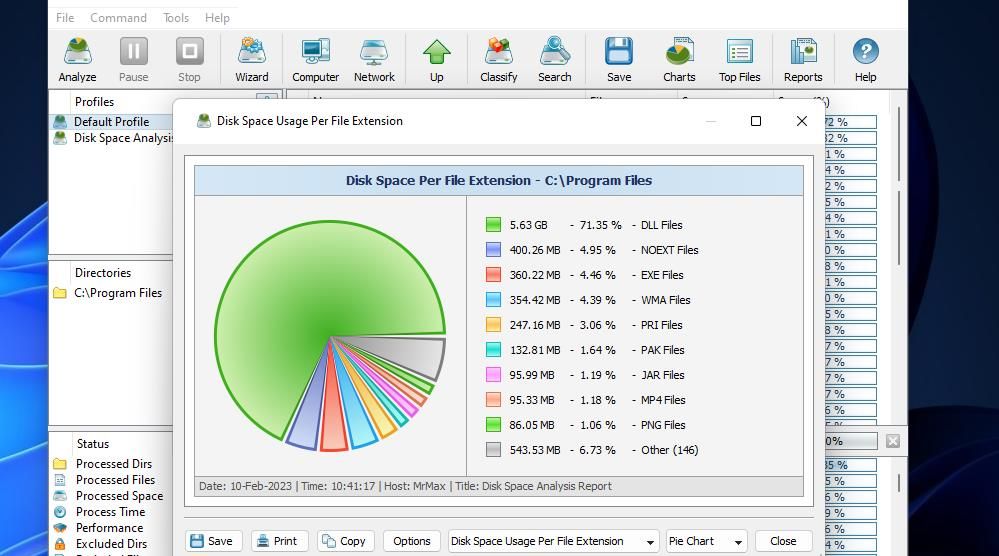The image size is (999, 556).
Task: Print the pie chart
Action: [x=278, y=541]
